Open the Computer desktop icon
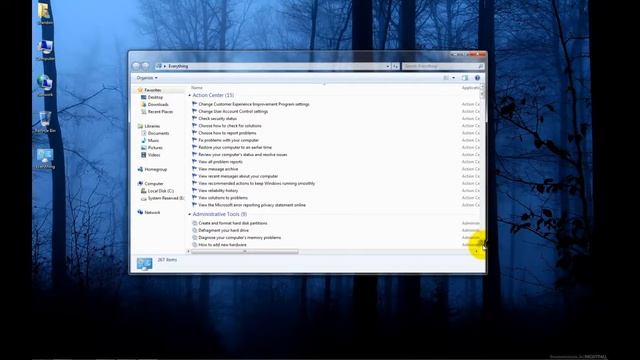The width and height of the screenshot is (640, 360). coord(45,50)
